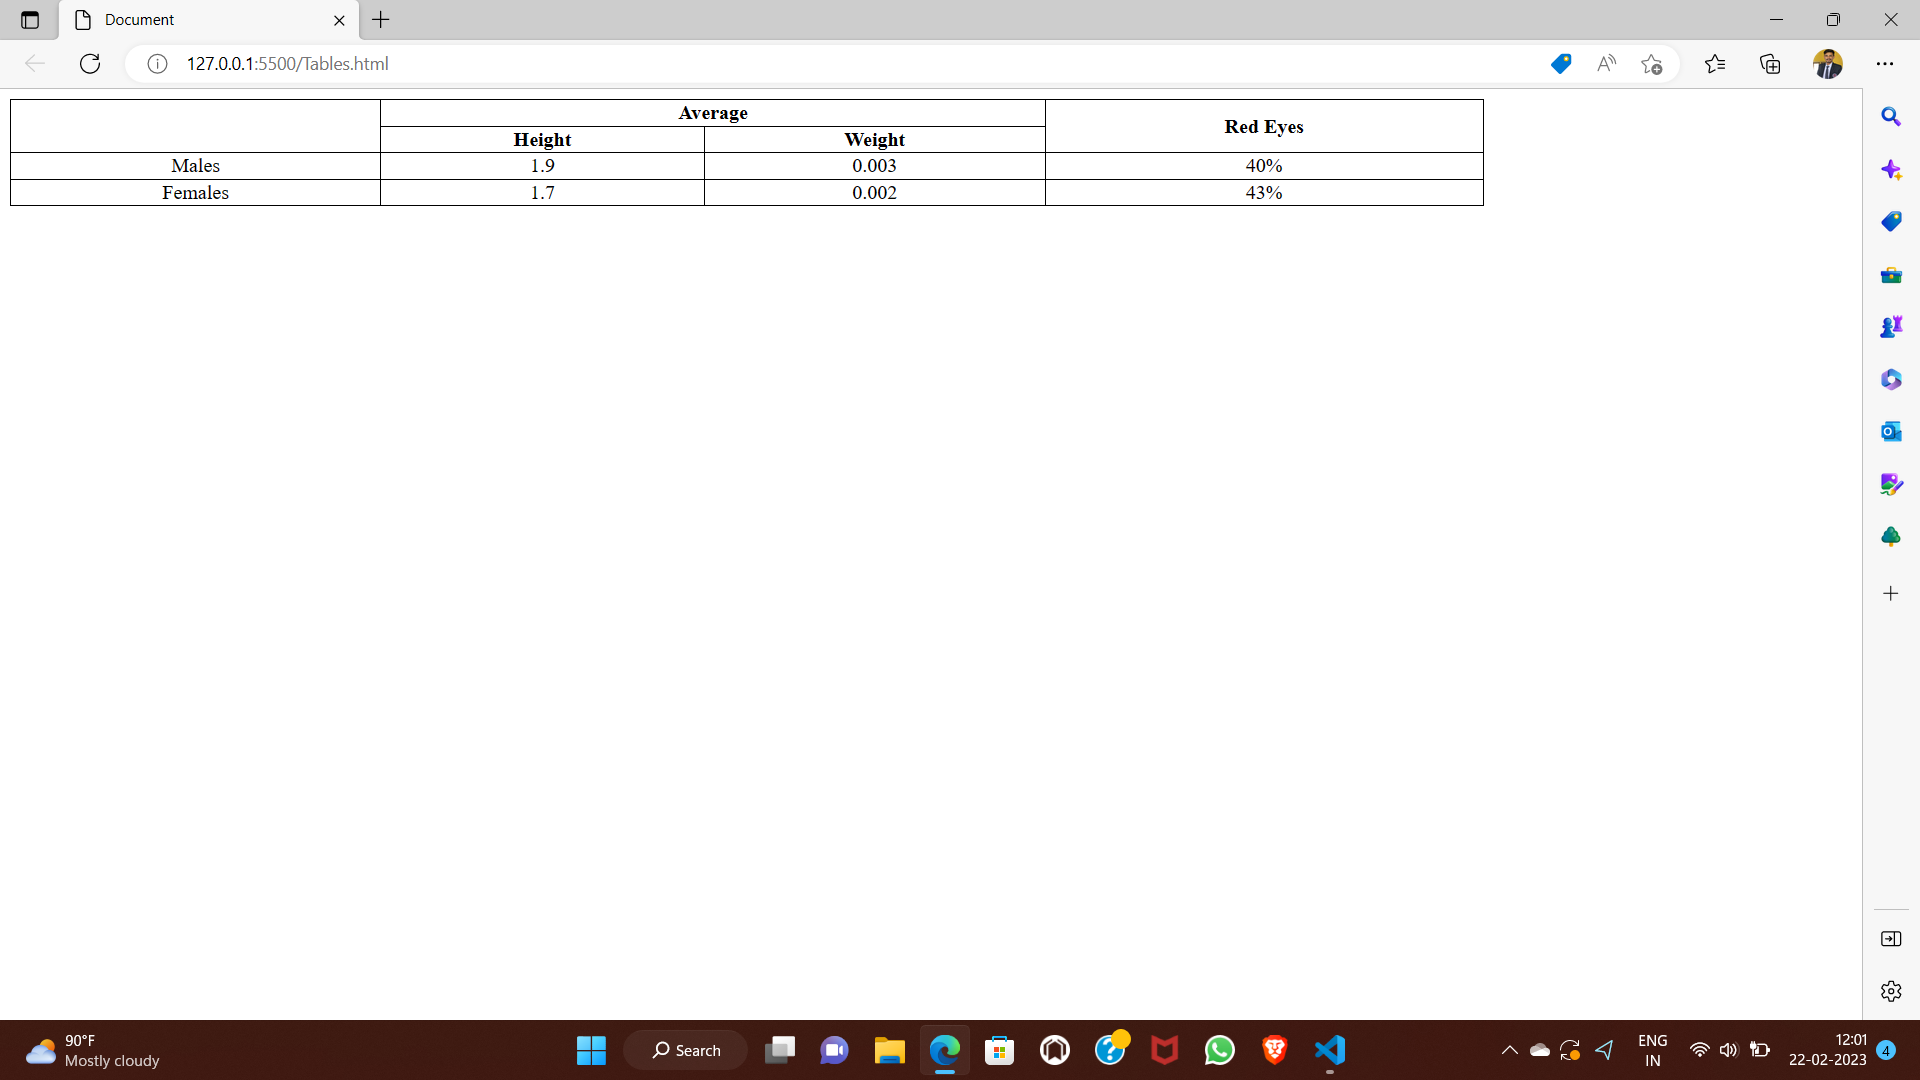The width and height of the screenshot is (1920, 1080).
Task: Refresh the page with the reload icon
Action: point(90,64)
